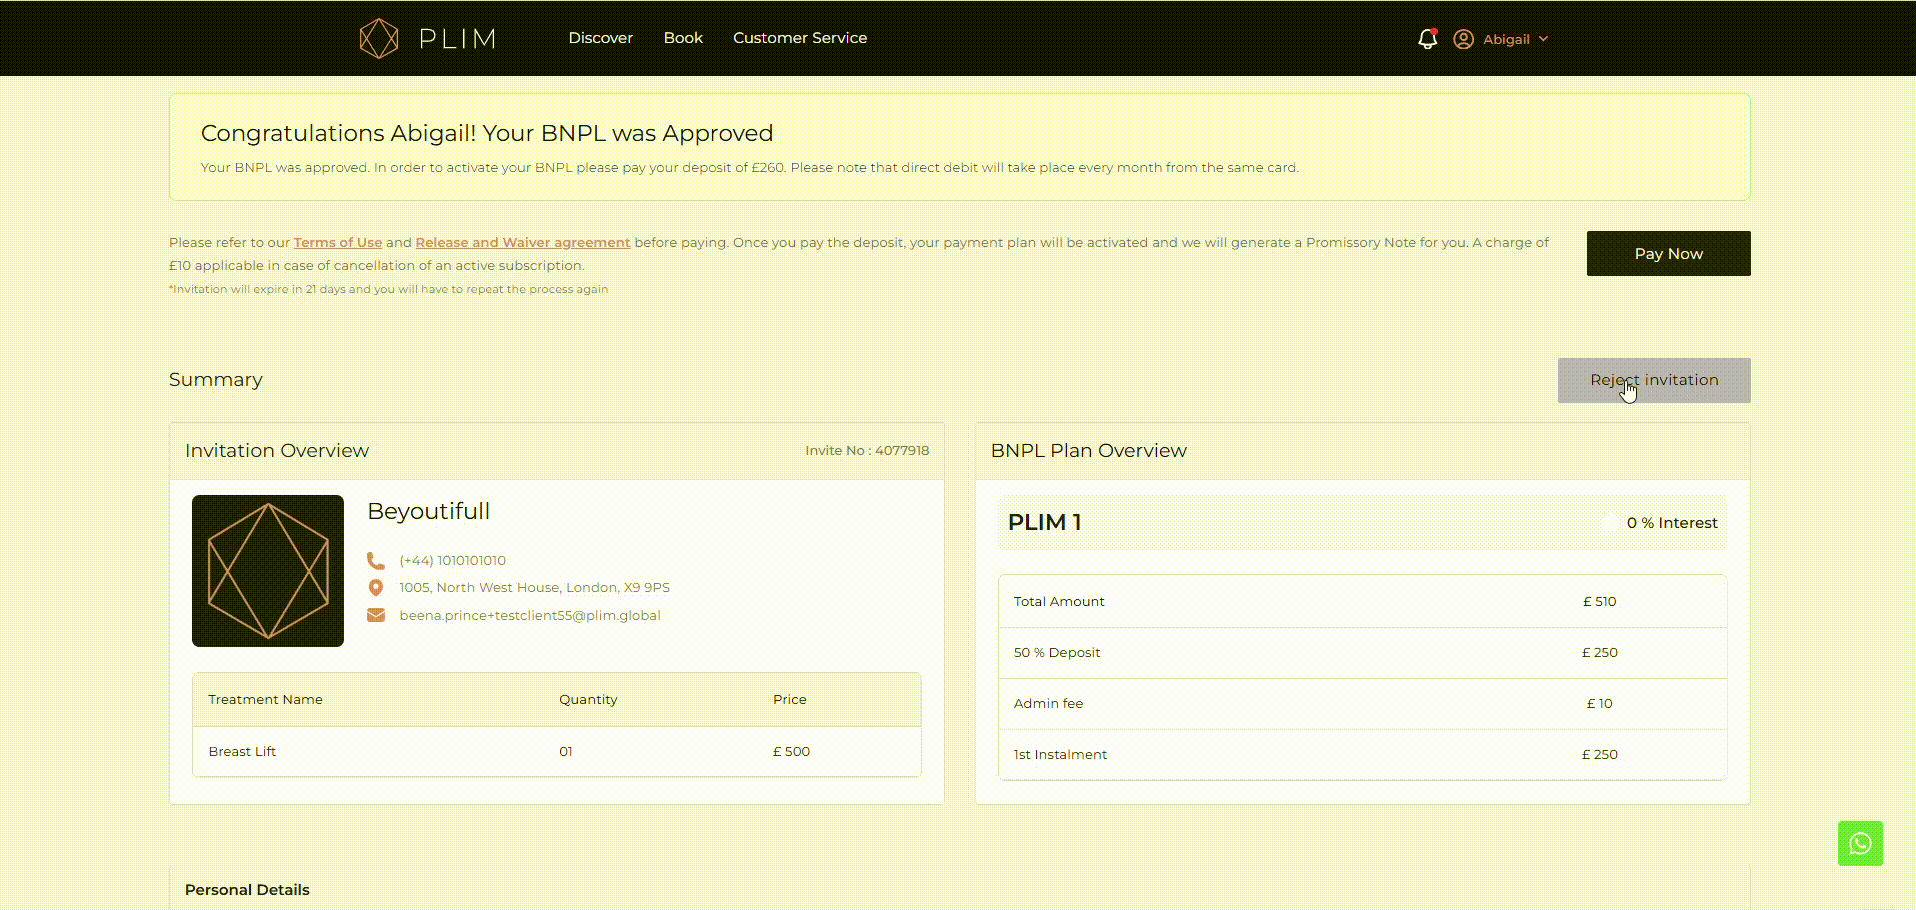The width and height of the screenshot is (1916, 910).
Task: Click the Breast Lift treatment cell
Action: (x=242, y=751)
